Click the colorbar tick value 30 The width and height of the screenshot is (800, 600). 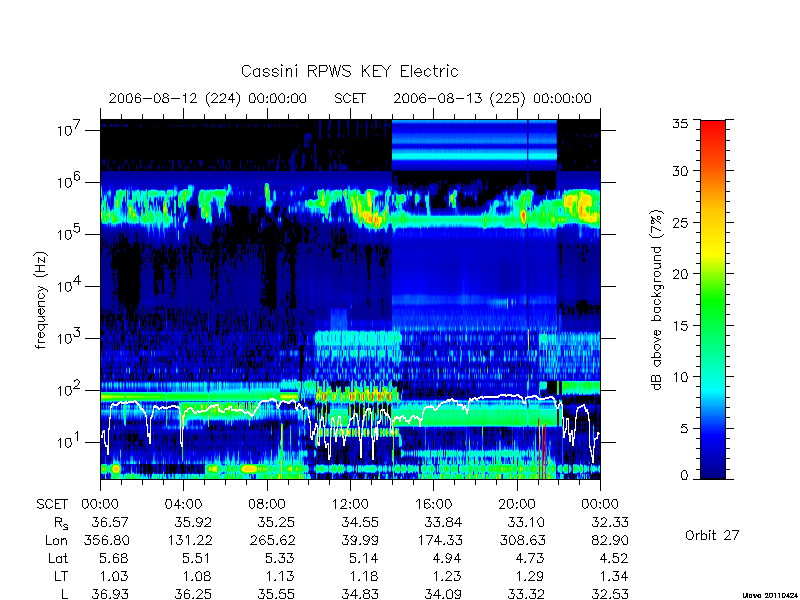tap(680, 171)
